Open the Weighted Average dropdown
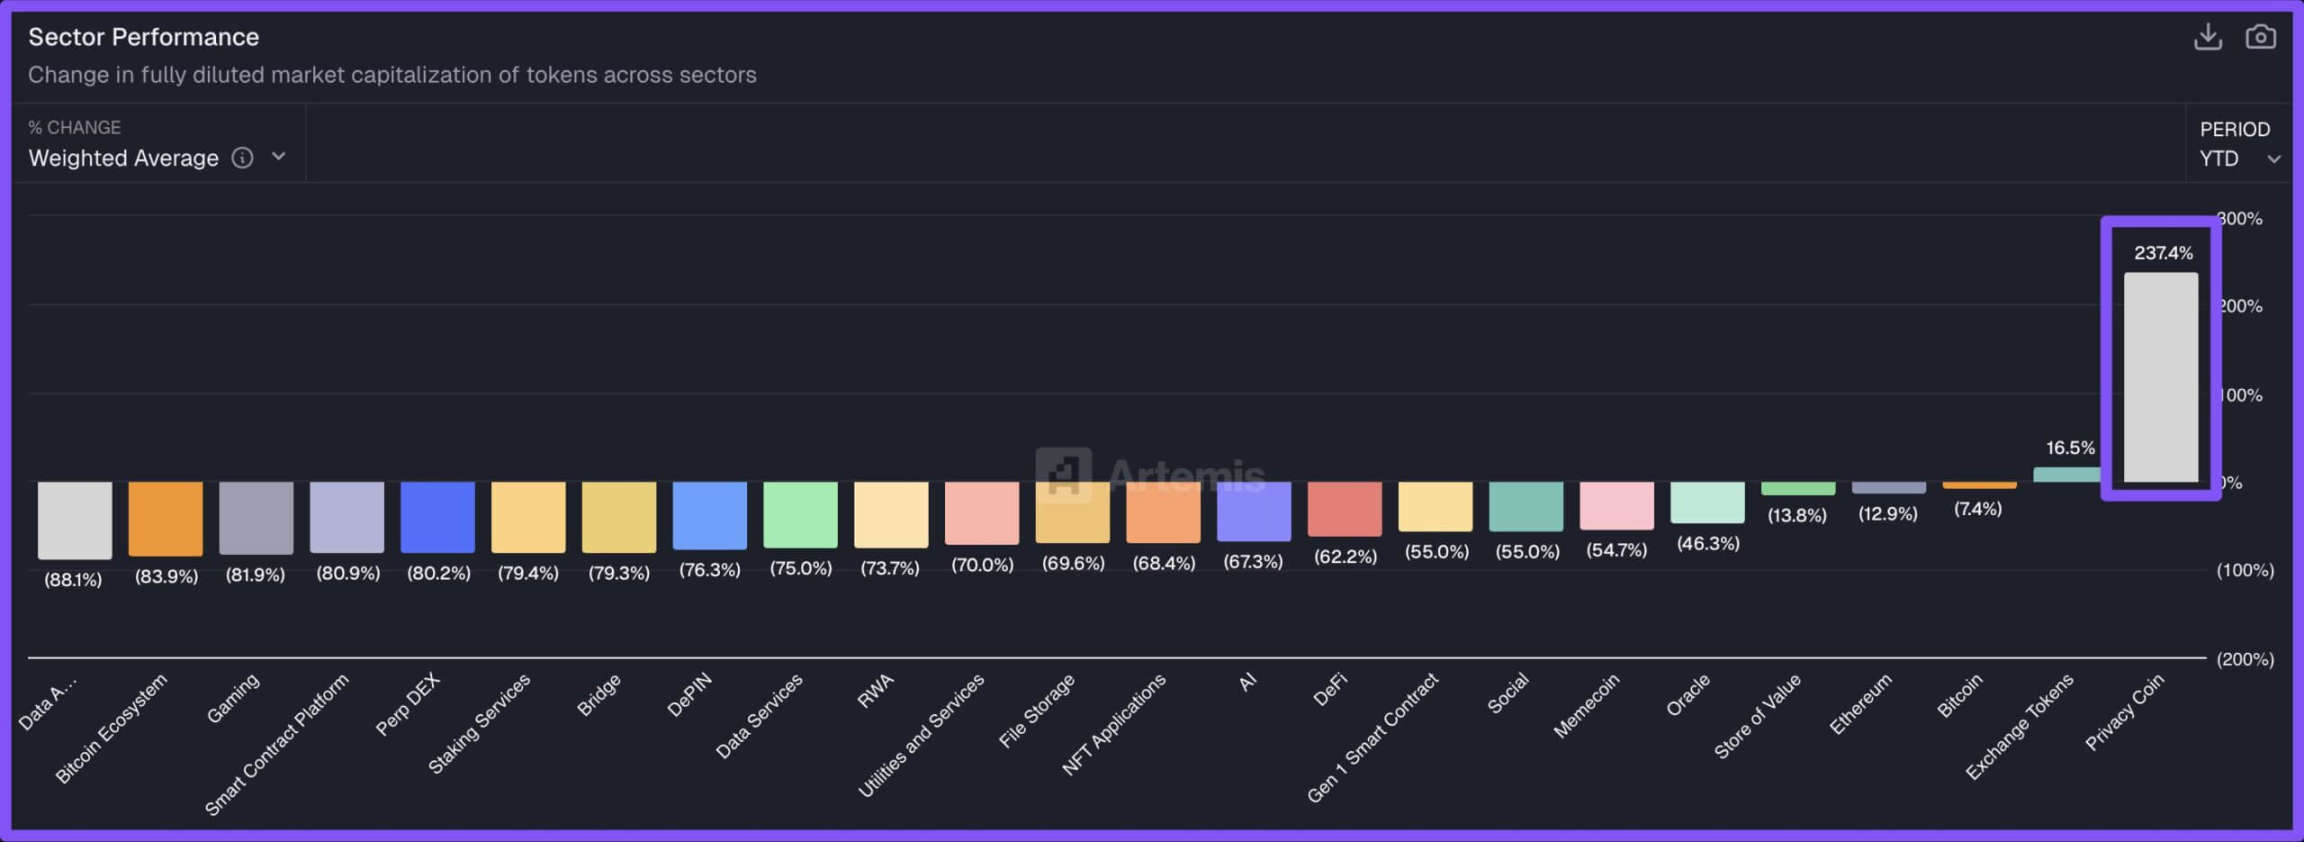The width and height of the screenshot is (2304, 842). 124,158
